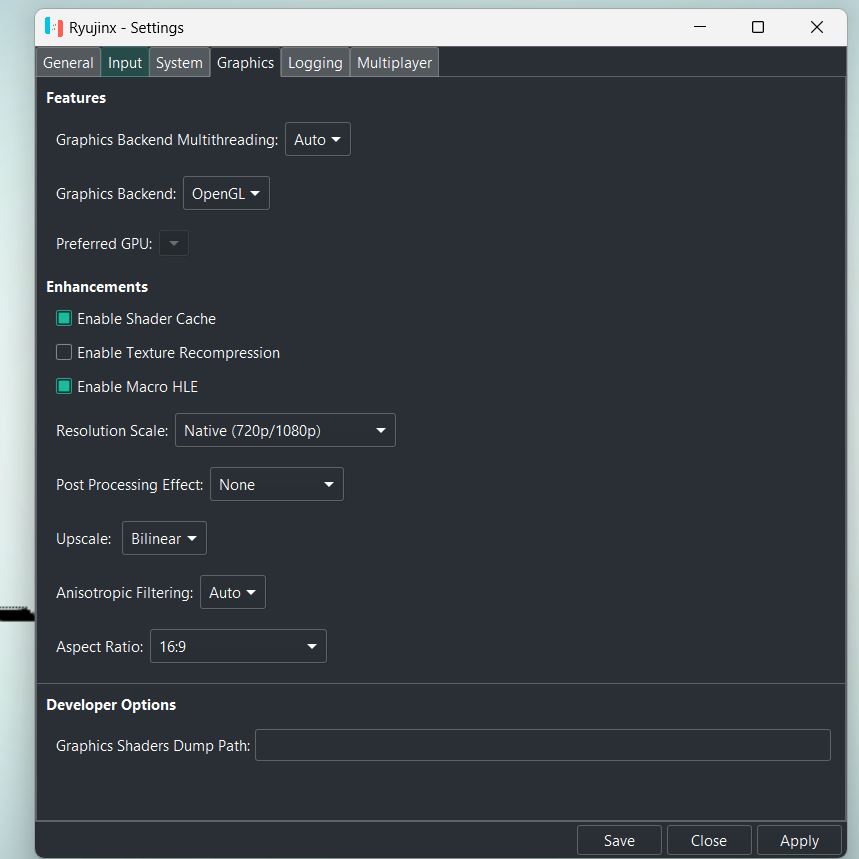Open the Input tab
This screenshot has height=859, width=859.
coord(125,63)
